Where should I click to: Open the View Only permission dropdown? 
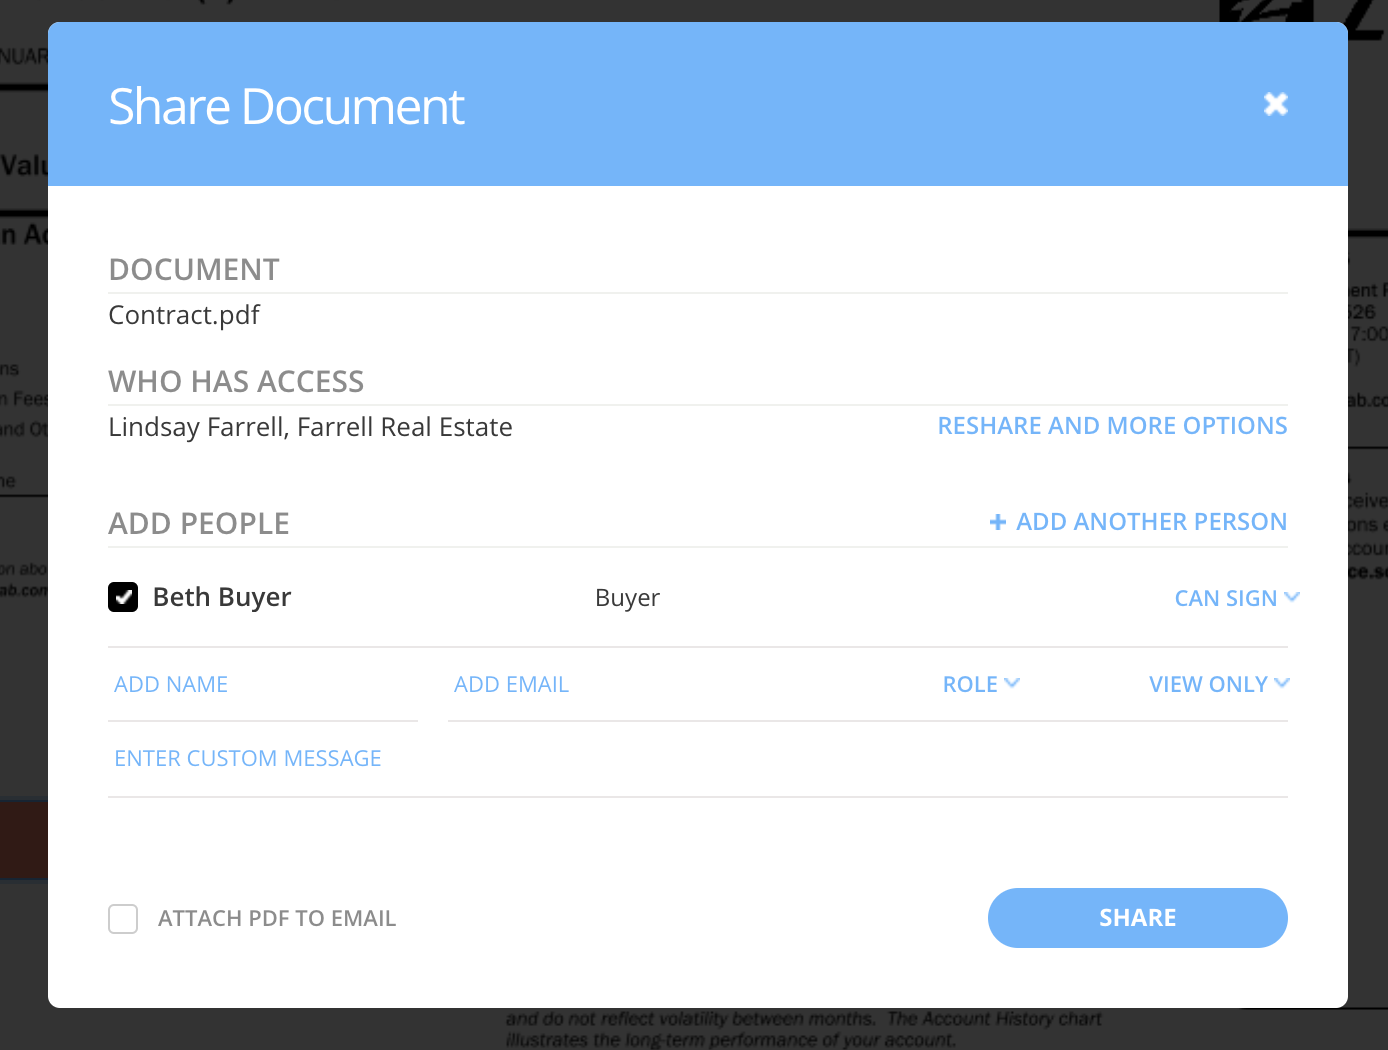click(1208, 684)
